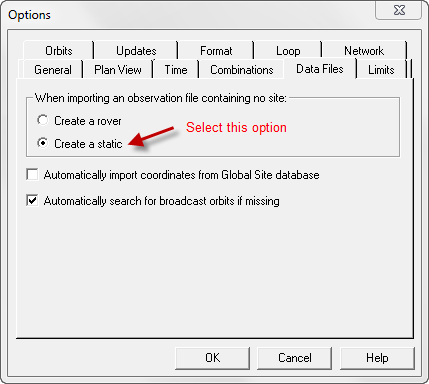
Task: Select the Create a rover radio button
Action: (43, 120)
